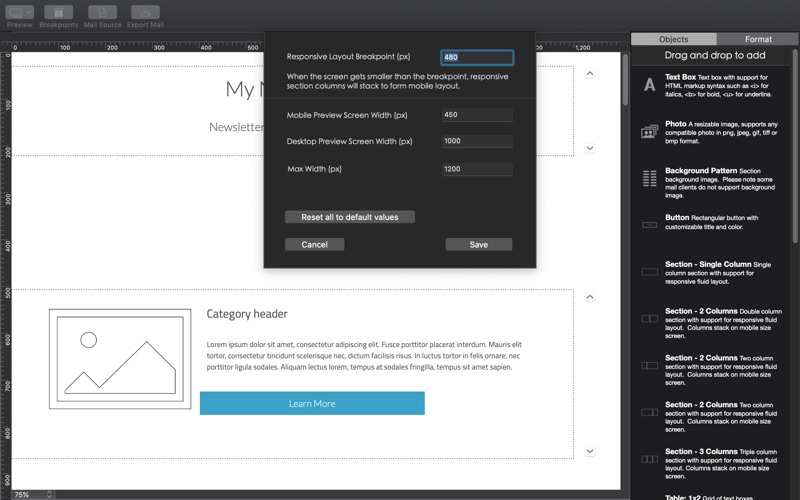Open the Preview dropdown arrow
The image size is (800, 500).
tap(29, 12)
